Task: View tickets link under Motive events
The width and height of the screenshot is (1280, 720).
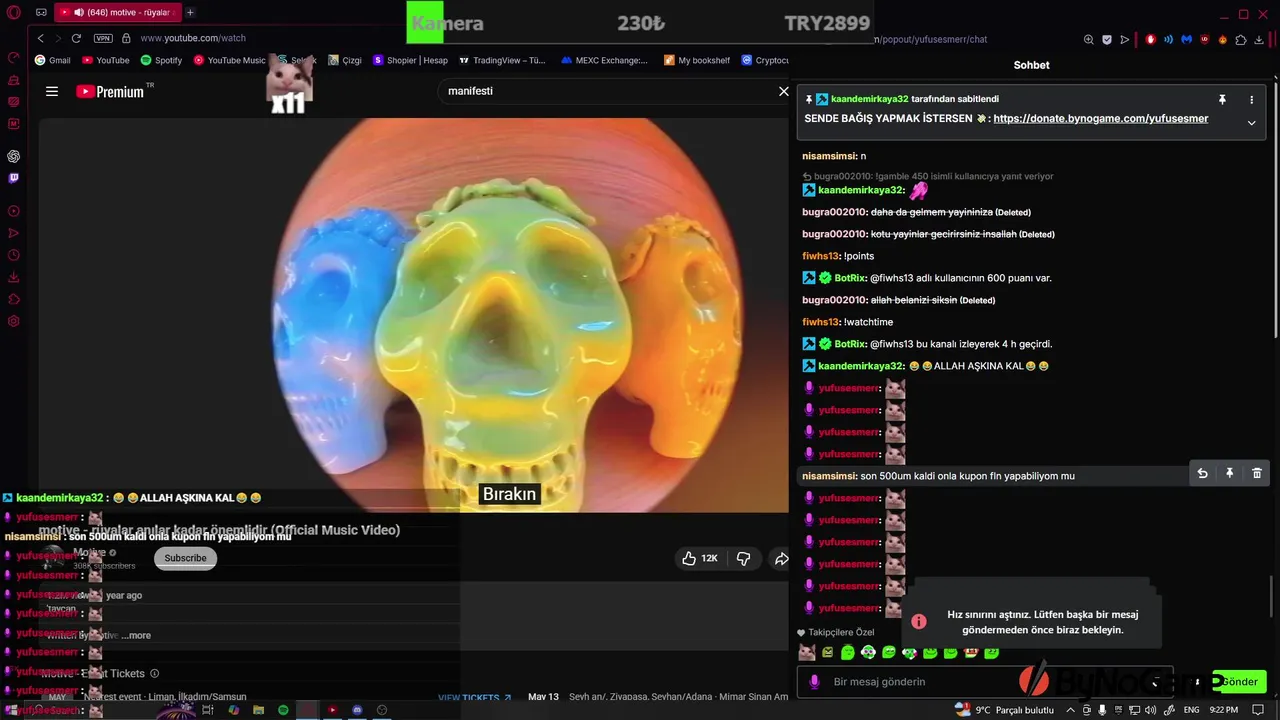Action: tap(475, 698)
